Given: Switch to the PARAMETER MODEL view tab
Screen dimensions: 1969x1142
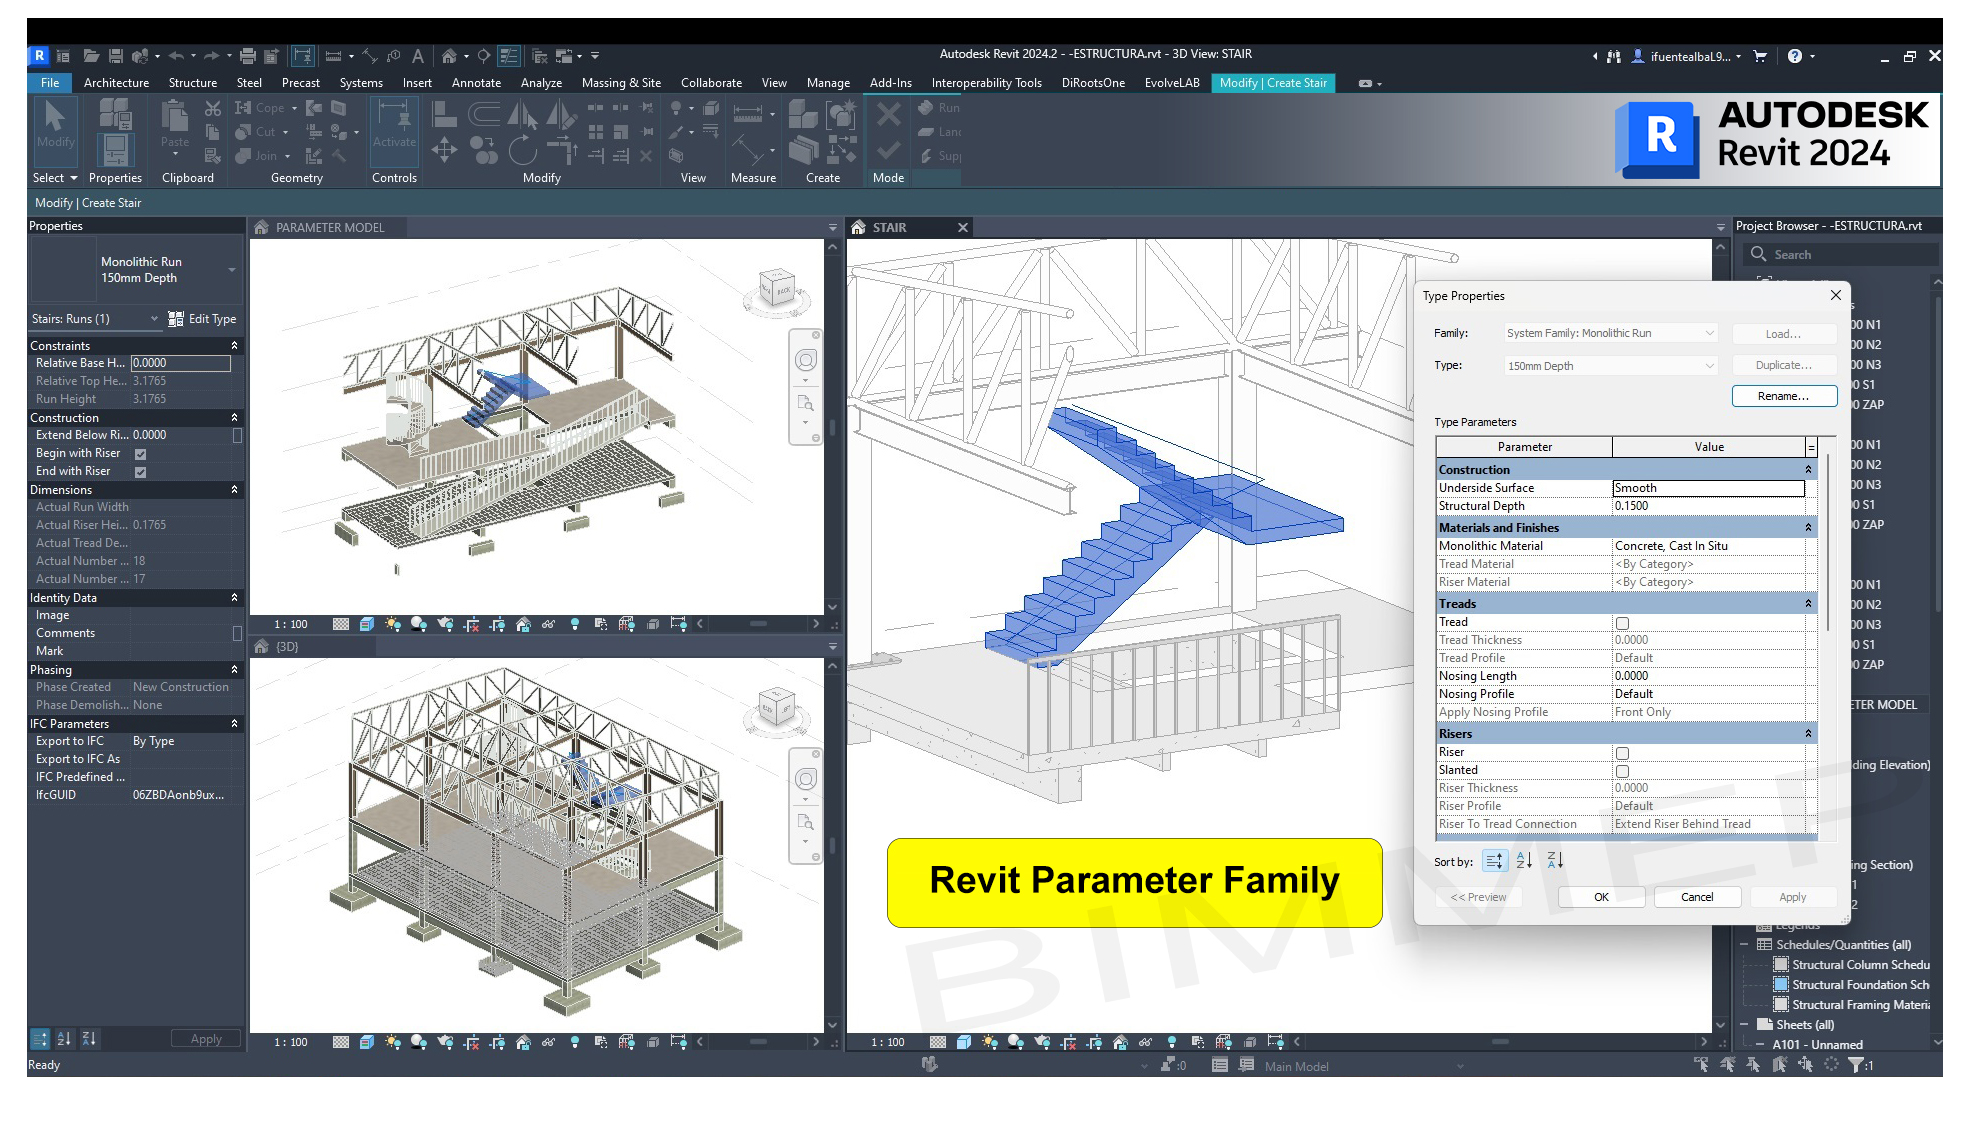Looking at the screenshot, I should click(x=330, y=228).
